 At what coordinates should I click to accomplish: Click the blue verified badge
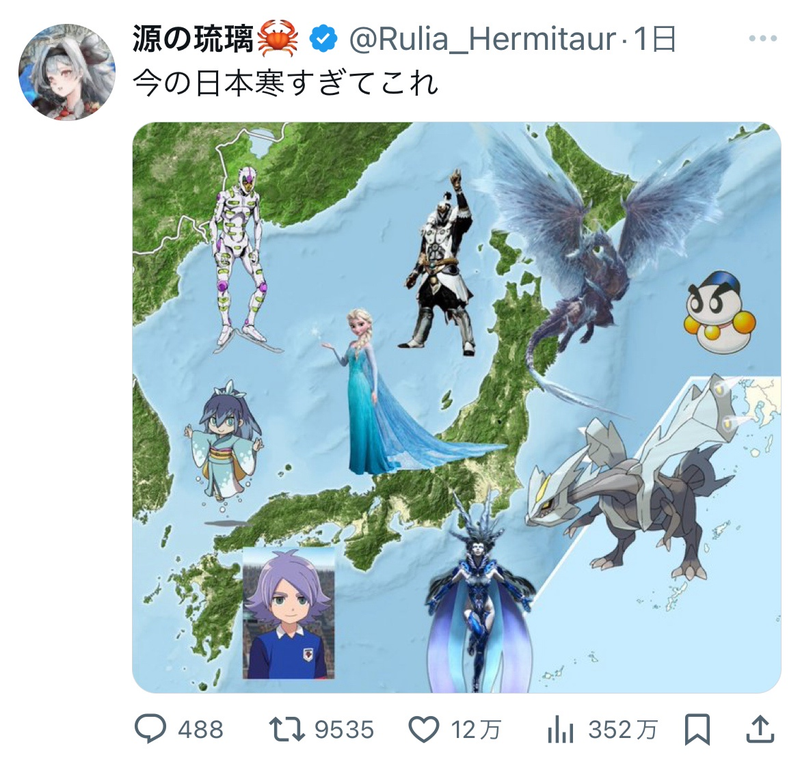coord(323,39)
